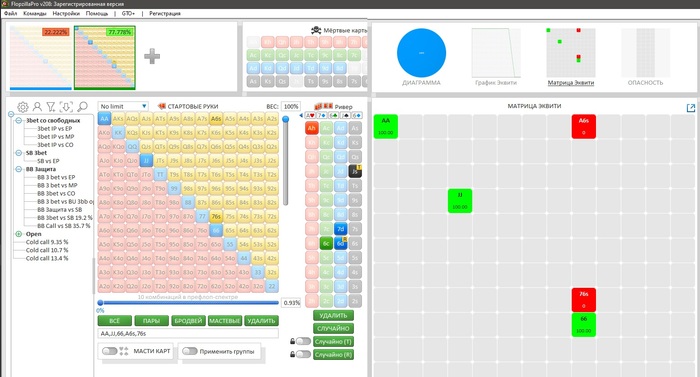Click the skull dead cards icon
This screenshot has width=700, height=377.
(x=316, y=30)
